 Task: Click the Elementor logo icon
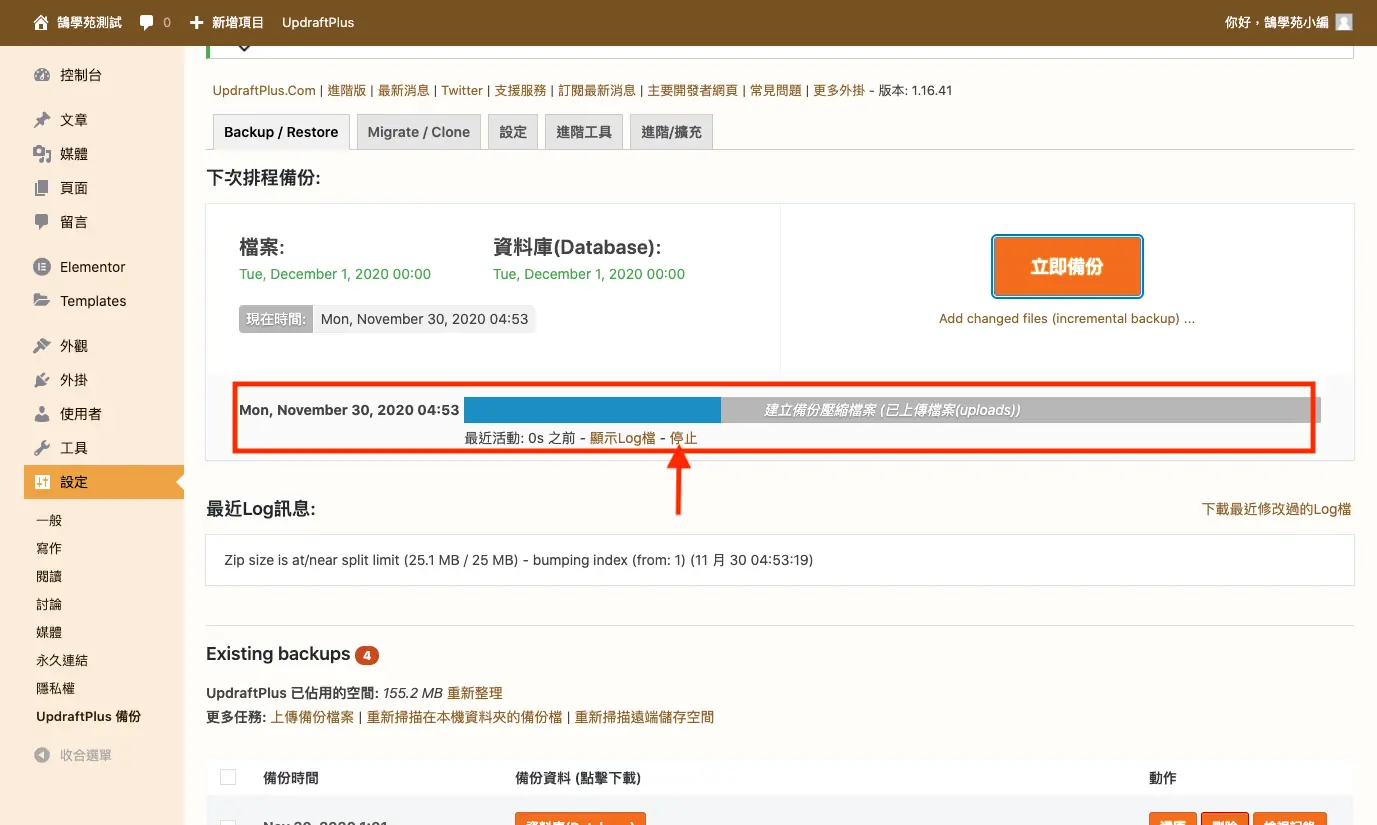pyautogui.click(x=42, y=267)
